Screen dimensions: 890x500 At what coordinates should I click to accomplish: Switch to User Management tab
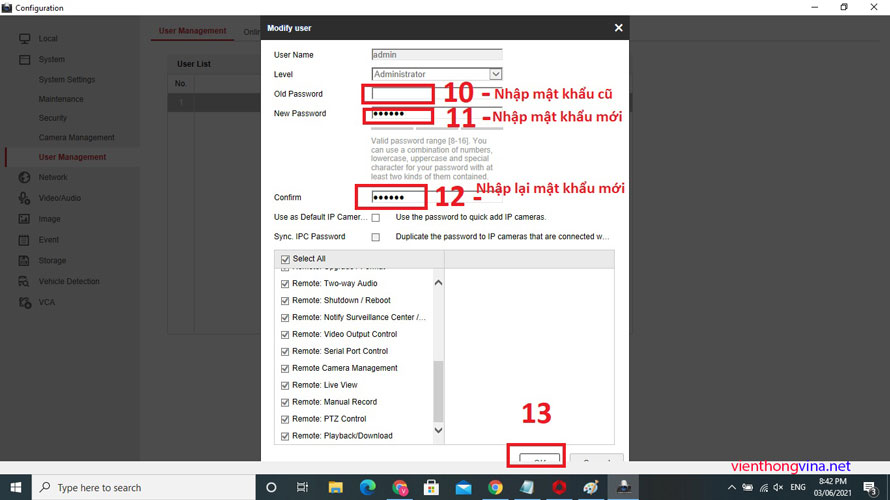click(x=192, y=31)
